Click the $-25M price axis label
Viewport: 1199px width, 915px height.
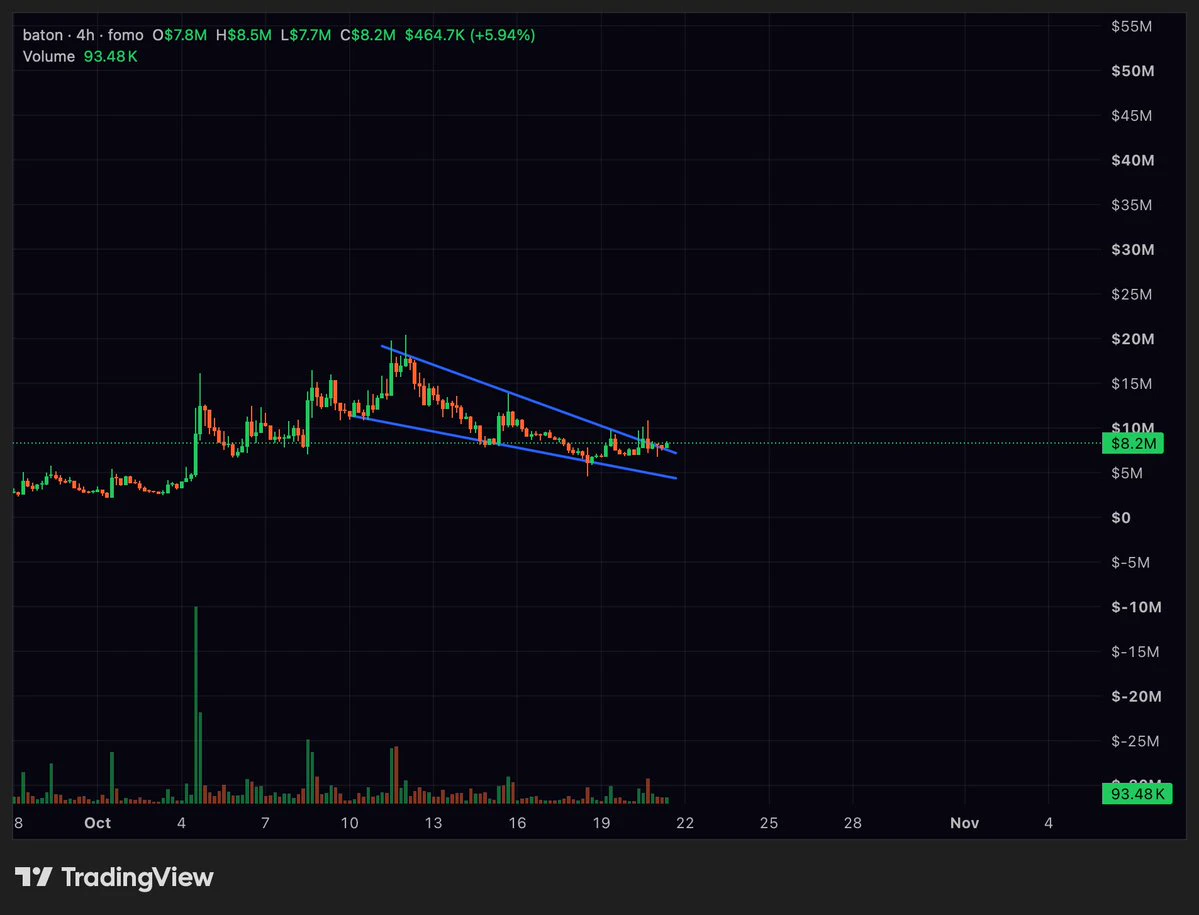[x=1136, y=741]
